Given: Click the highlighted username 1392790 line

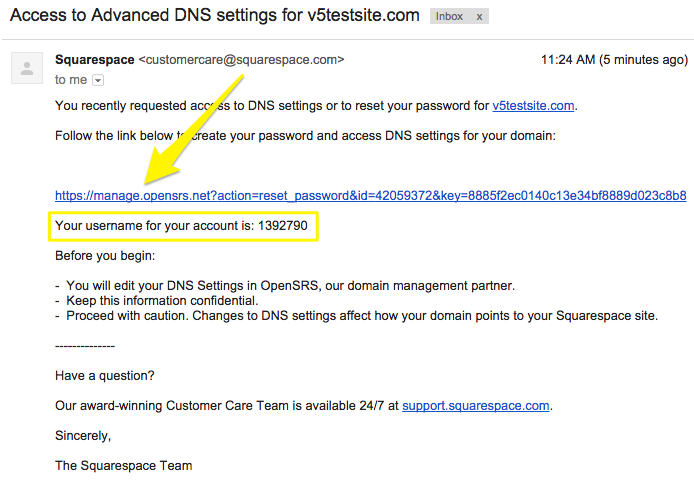Looking at the screenshot, I should 185,226.
